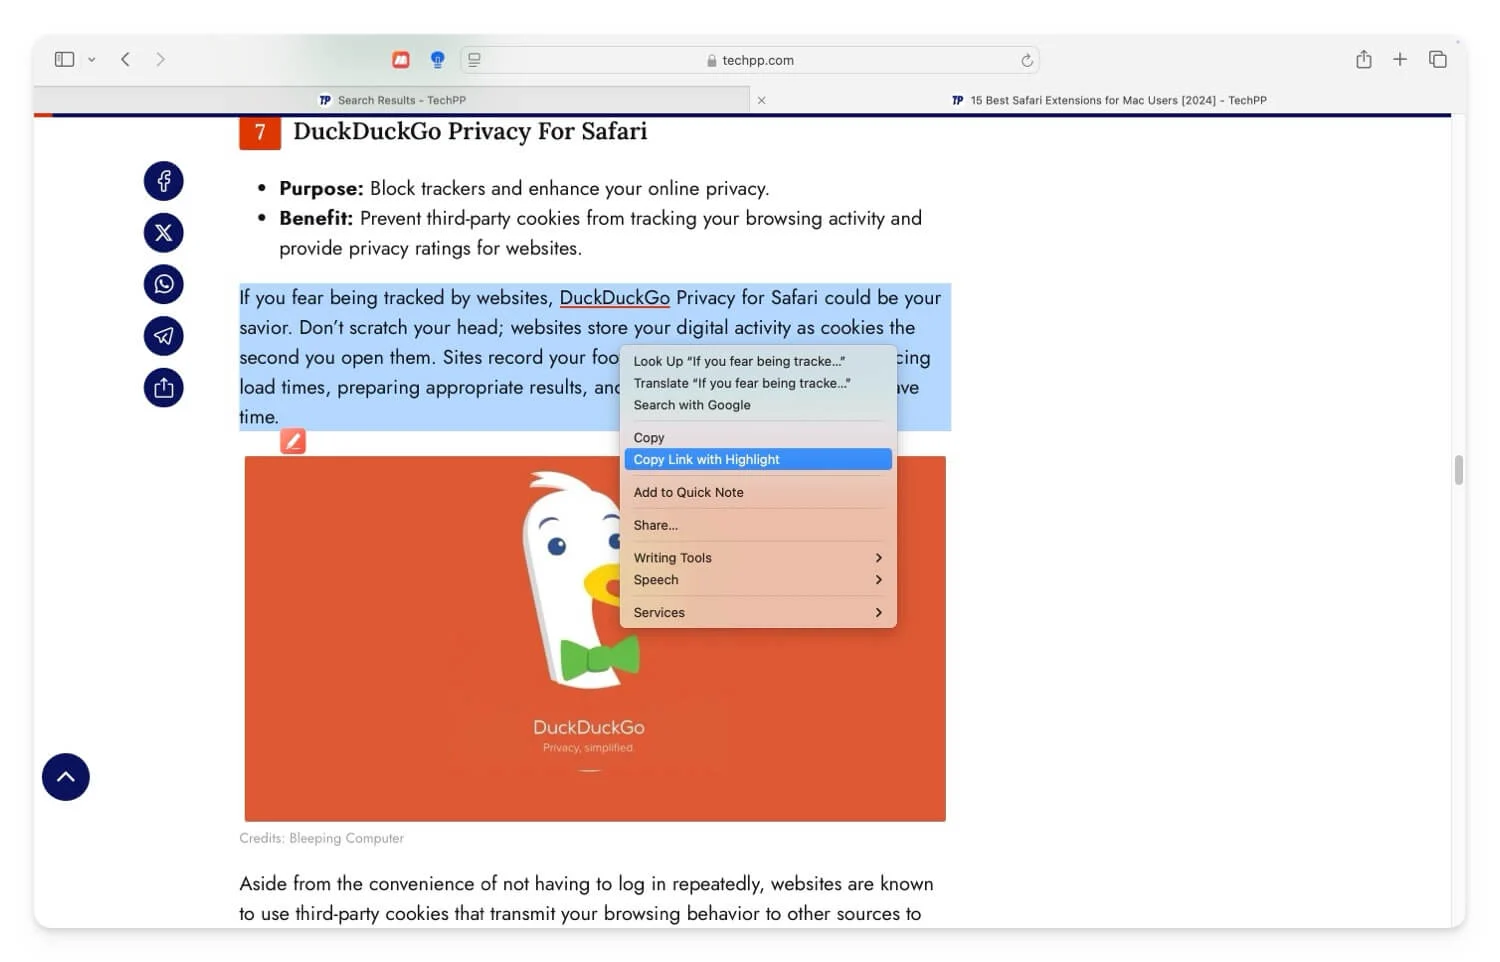Toggle the Safari sidebar button
The image size is (1500, 962).
point(64,60)
